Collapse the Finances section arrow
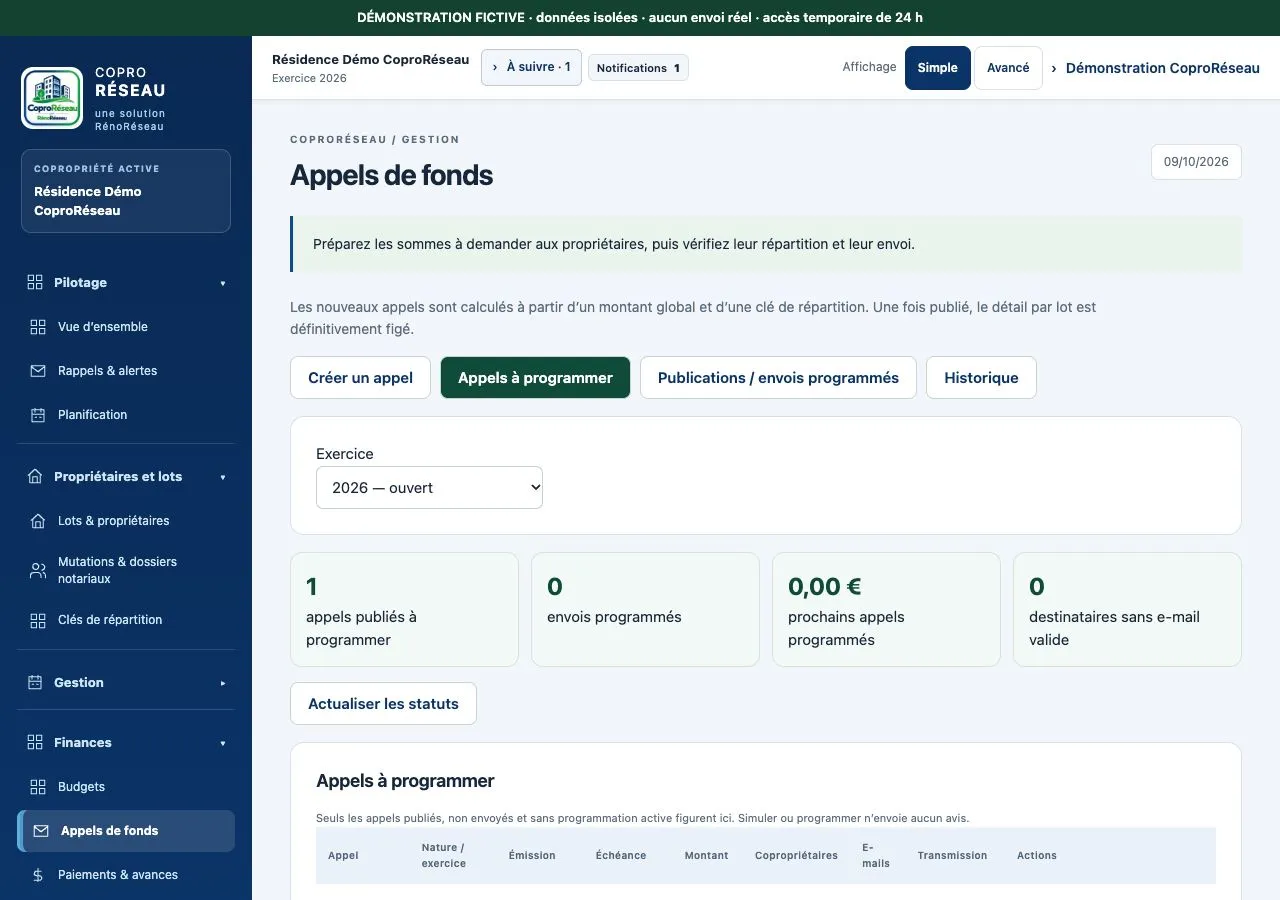The width and height of the screenshot is (1280, 900). click(223, 743)
